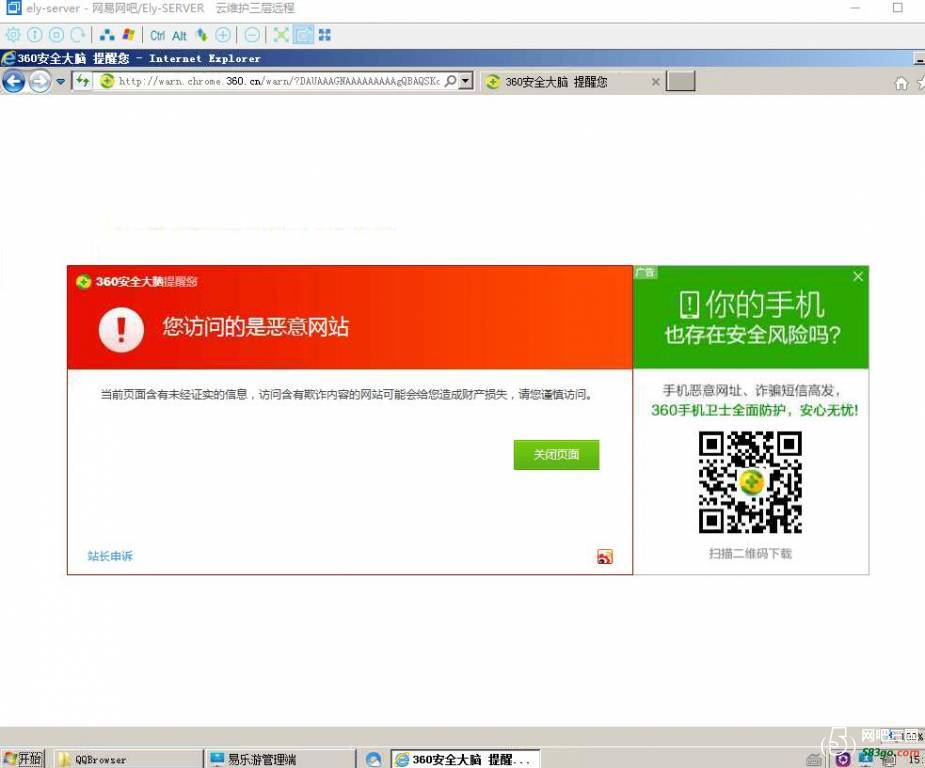925x768 pixels.
Task: Open the remote session settings gear icon
Action: click(13, 35)
